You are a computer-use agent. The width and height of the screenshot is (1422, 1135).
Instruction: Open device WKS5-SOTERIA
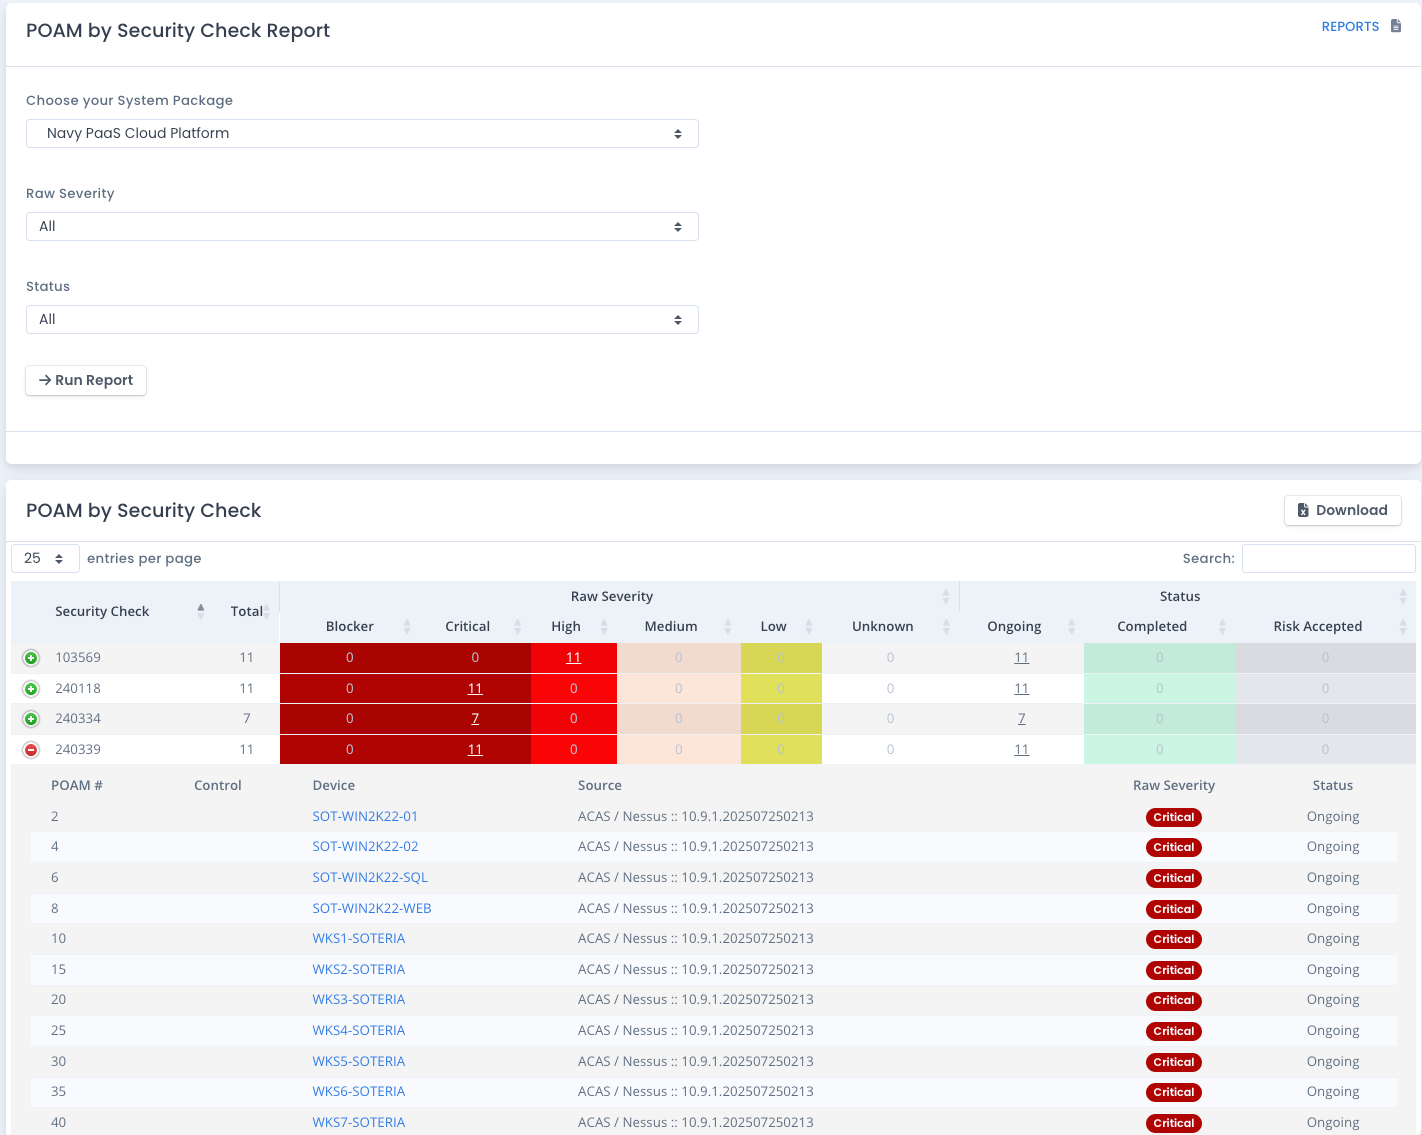359,1061
